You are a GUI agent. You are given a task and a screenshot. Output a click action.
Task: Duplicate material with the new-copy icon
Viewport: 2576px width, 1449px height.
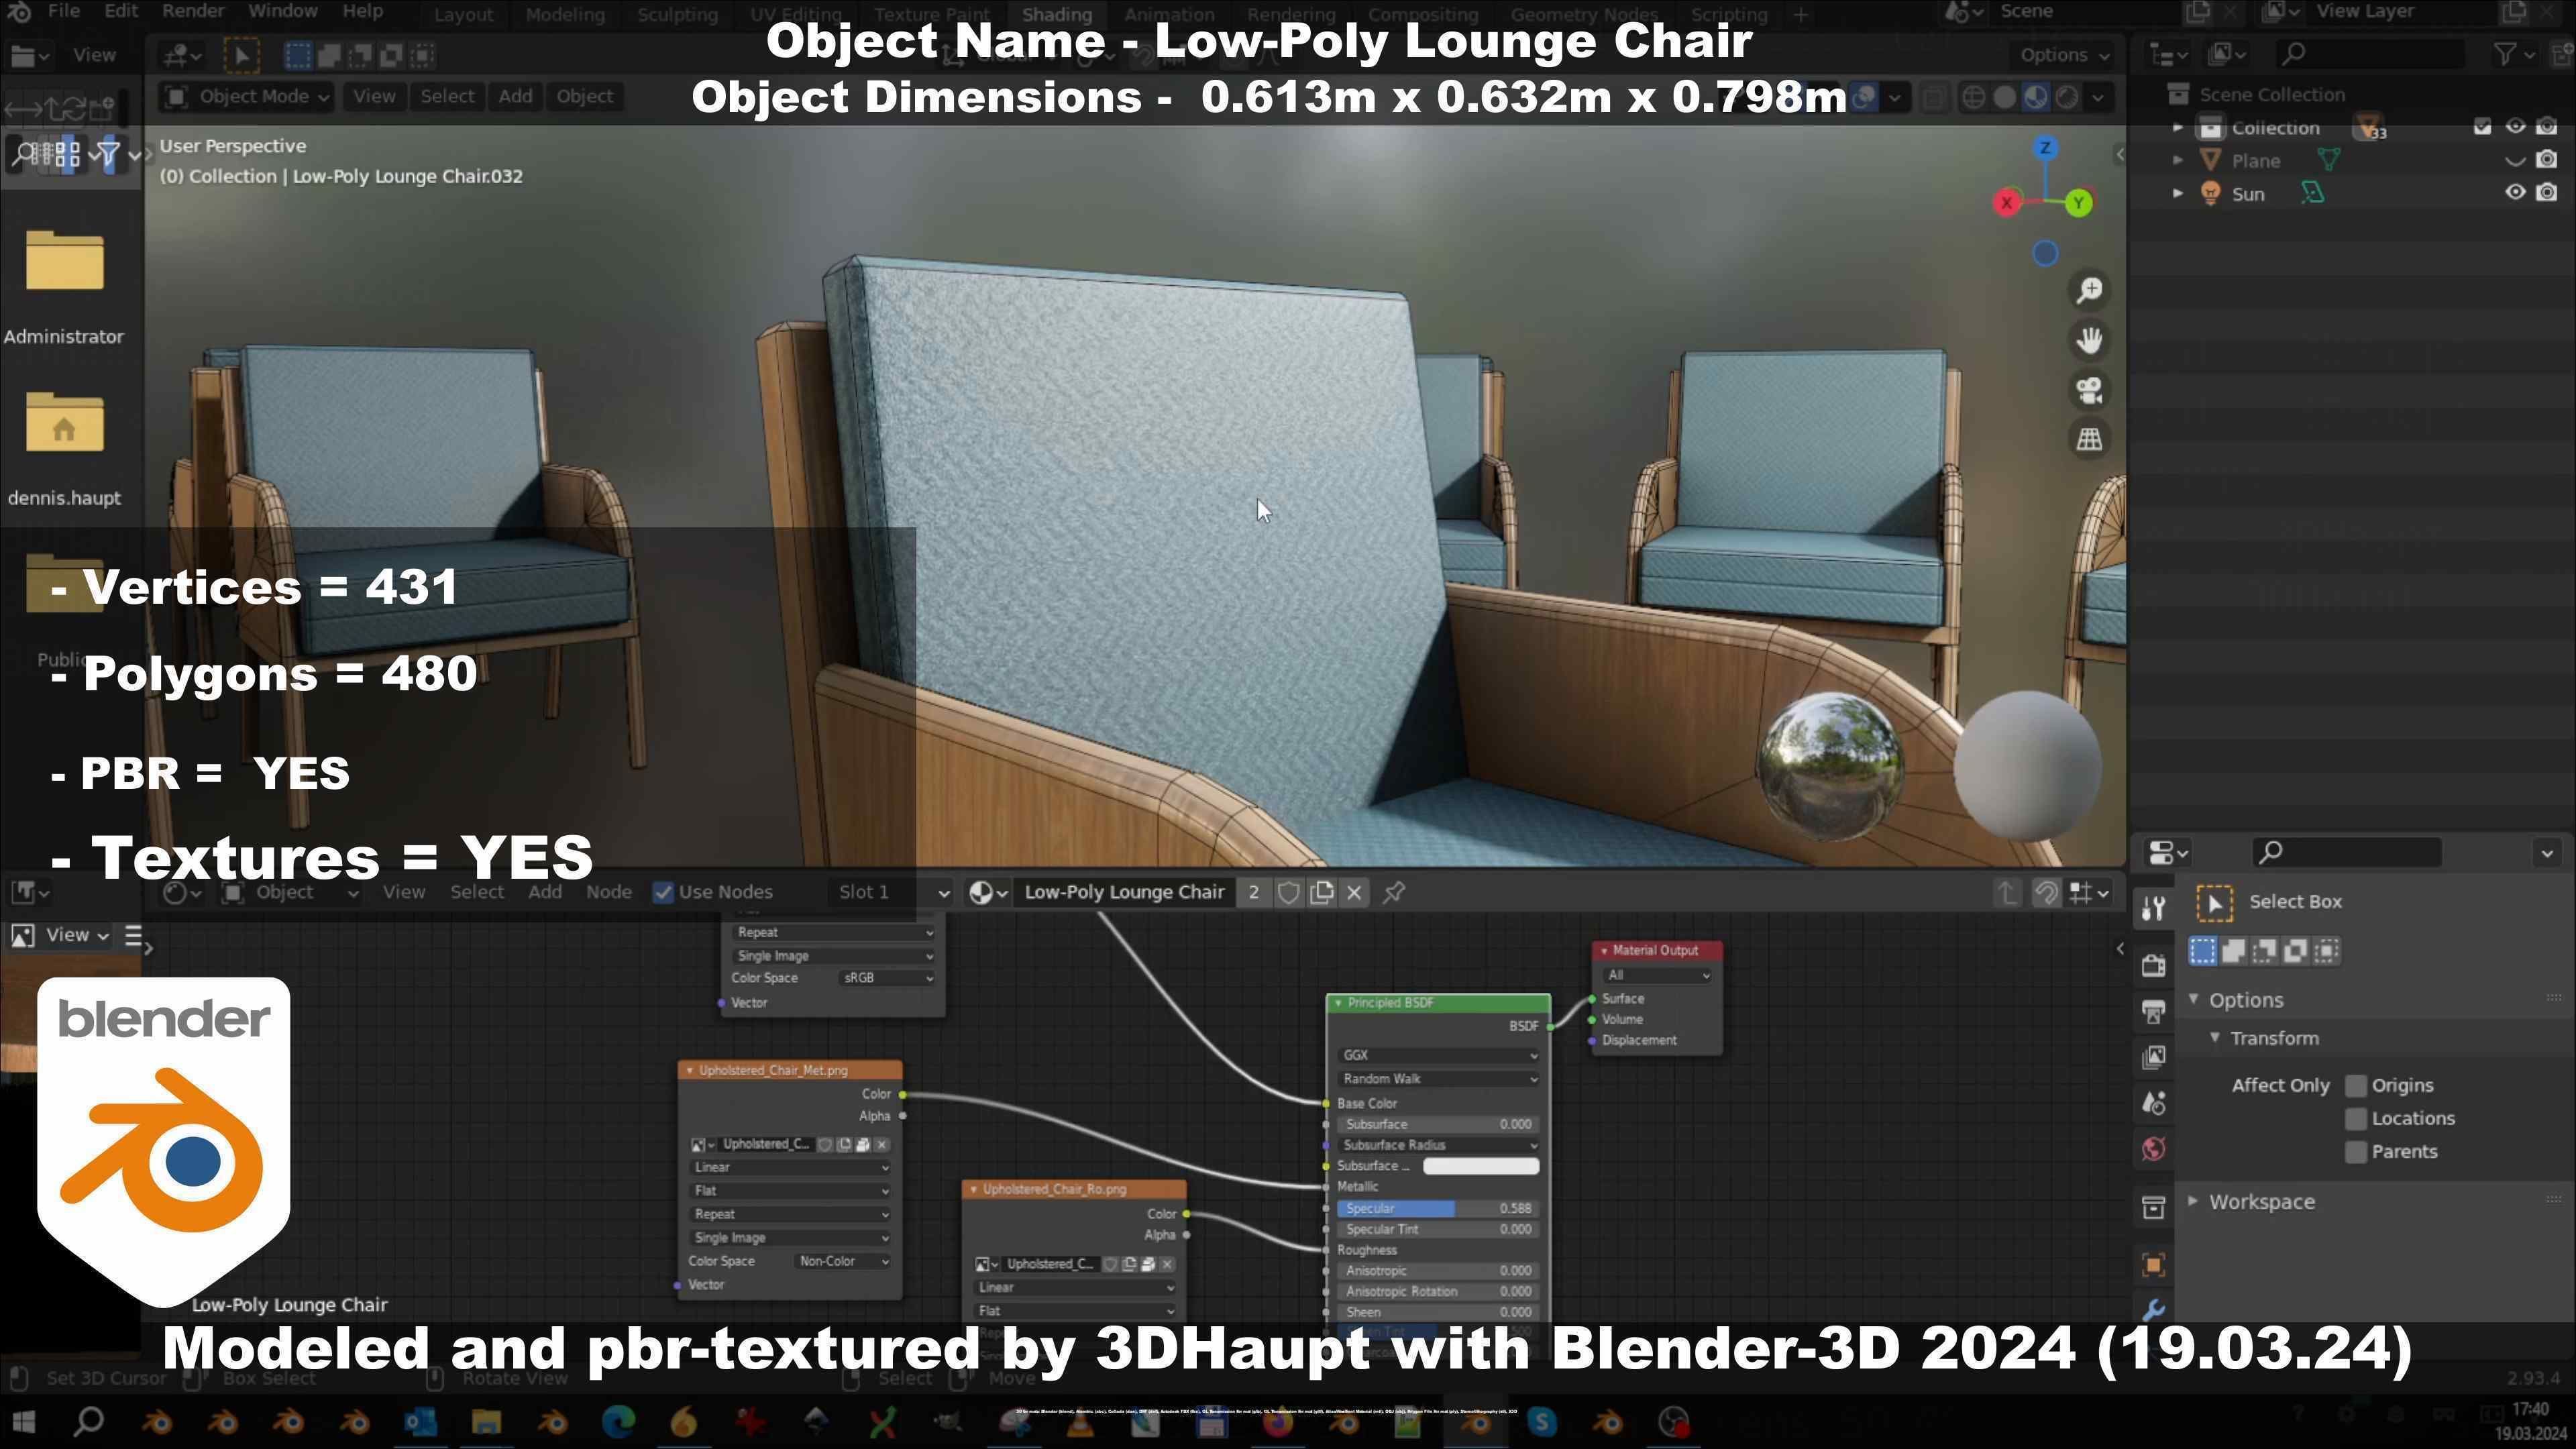[1321, 893]
